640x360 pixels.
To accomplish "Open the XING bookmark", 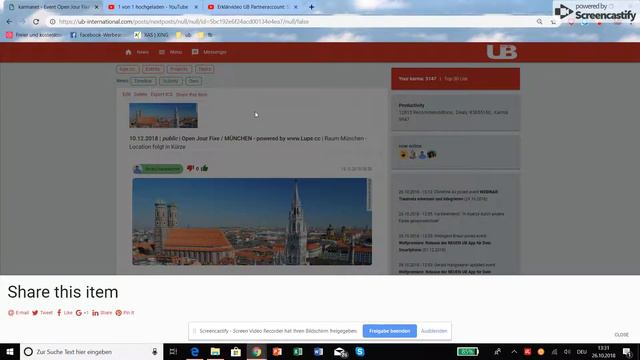I will click(x=151, y=35).
